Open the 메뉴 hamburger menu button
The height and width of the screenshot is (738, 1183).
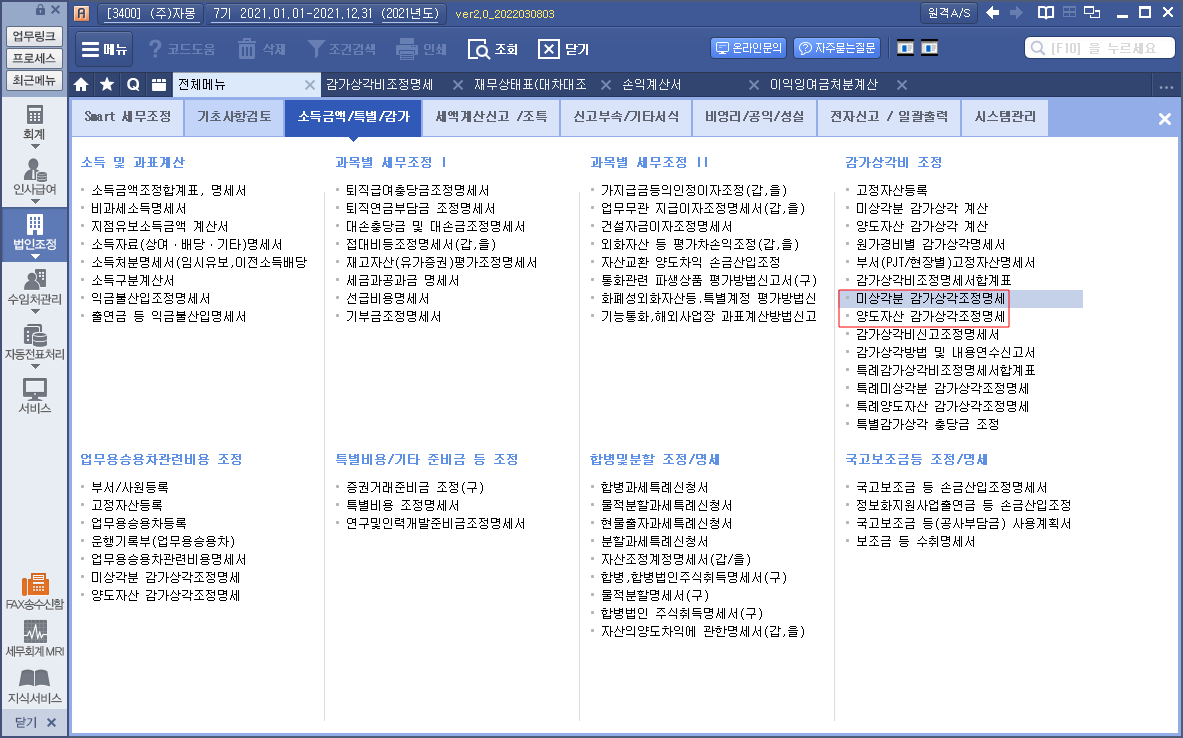click(x=104, y=49)
